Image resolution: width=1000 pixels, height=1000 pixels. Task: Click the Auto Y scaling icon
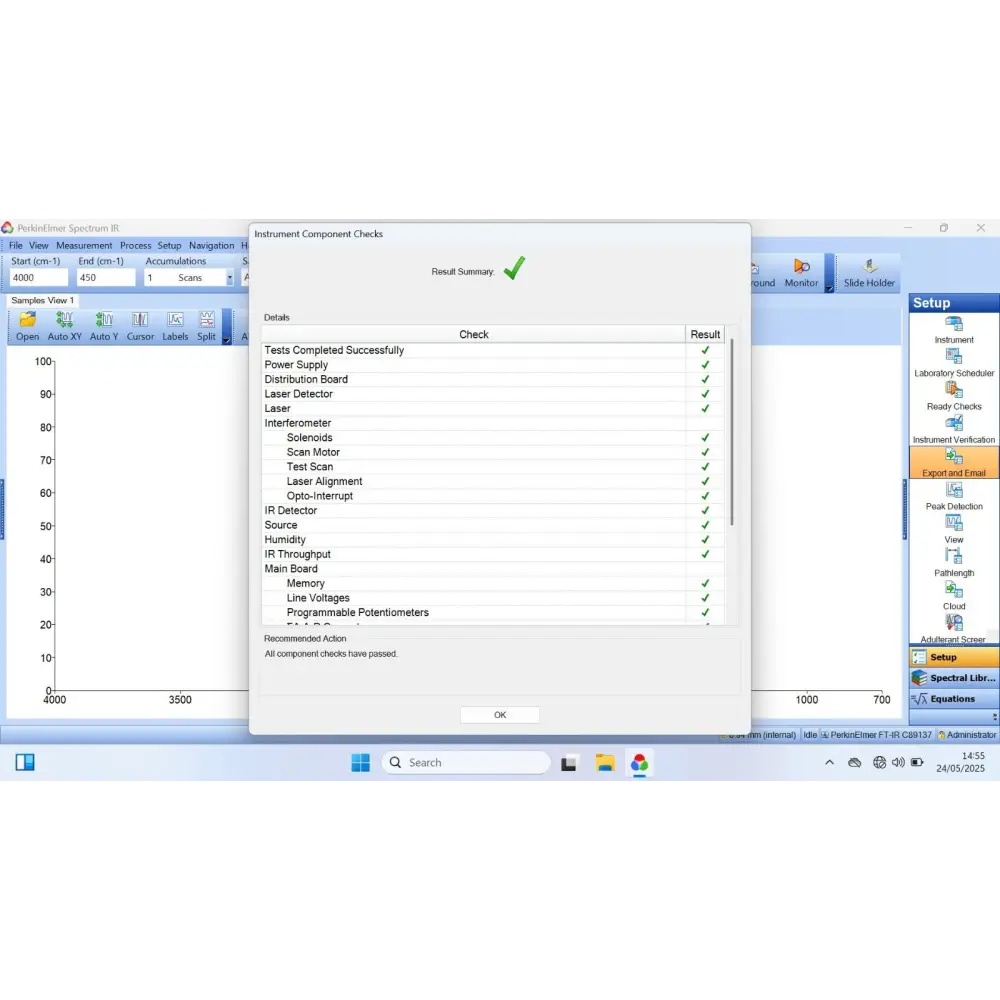tap(103, 327)
